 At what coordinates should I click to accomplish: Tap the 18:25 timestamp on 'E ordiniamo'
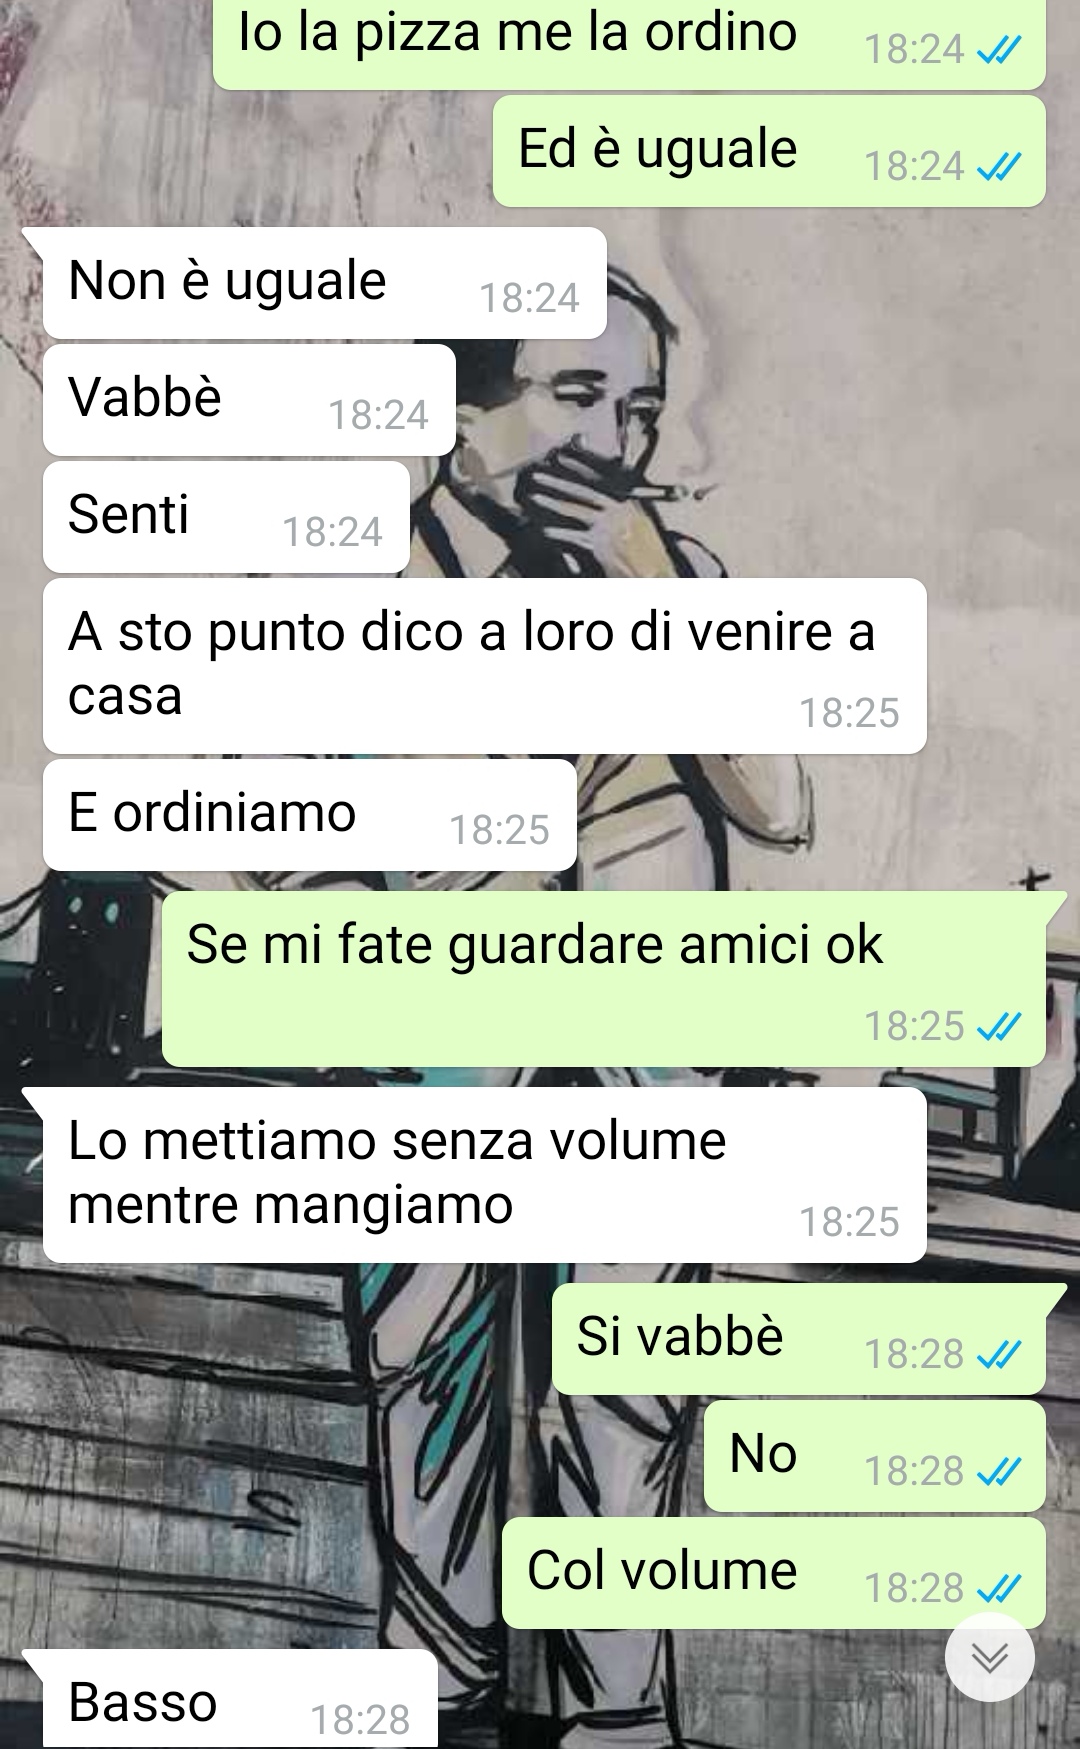tap(499, 830)
